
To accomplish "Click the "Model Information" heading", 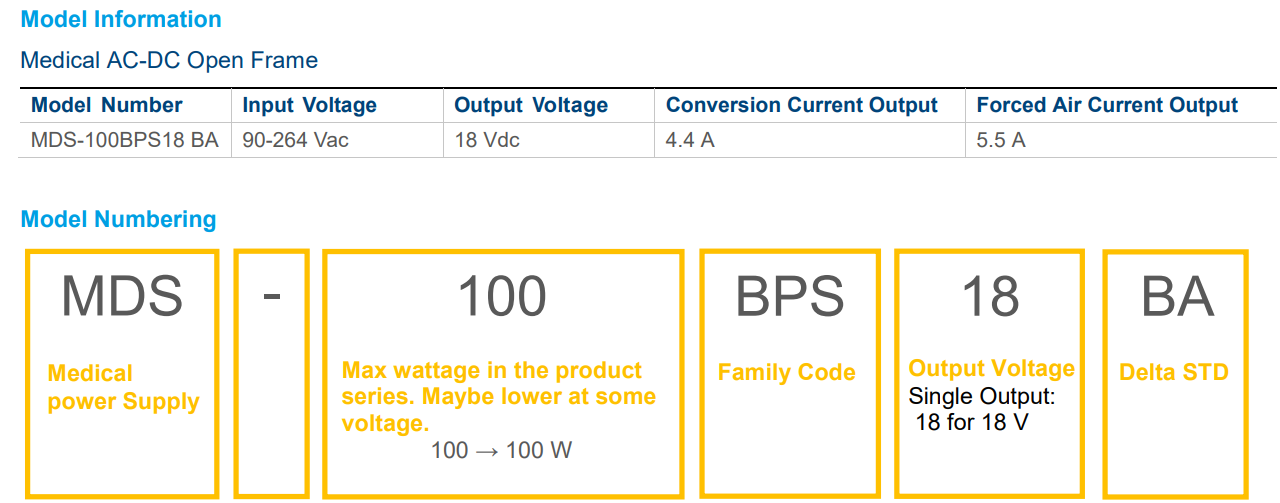I will (x=121, y=19).
